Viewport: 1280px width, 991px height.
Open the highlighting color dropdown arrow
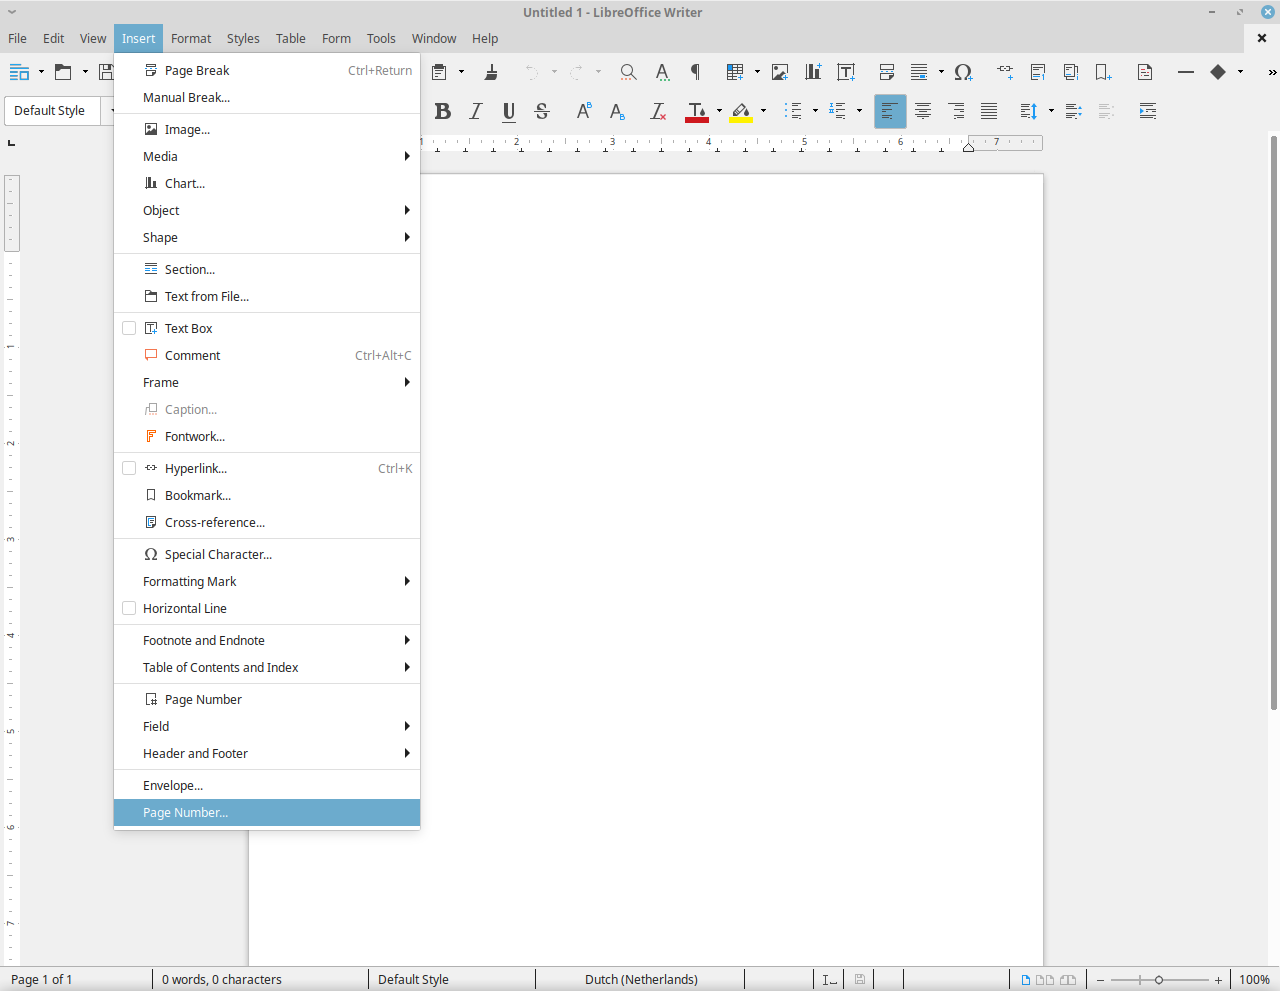click(x=763, y=111)
